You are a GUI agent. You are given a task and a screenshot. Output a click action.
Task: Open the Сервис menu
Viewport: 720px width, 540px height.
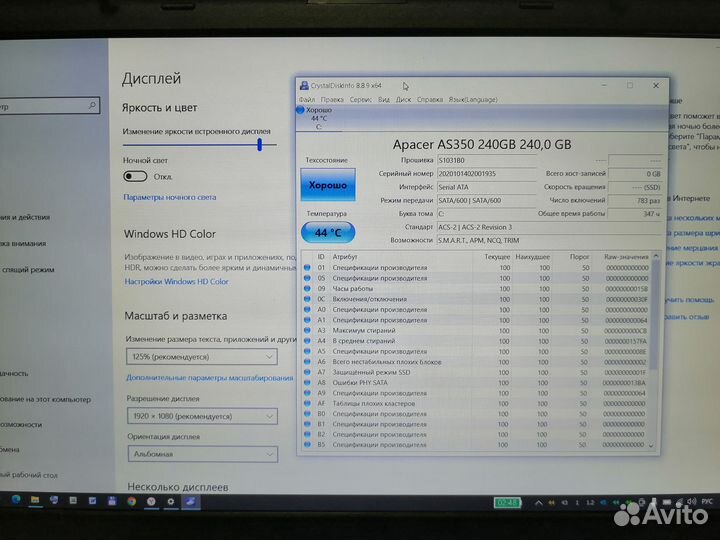[360, 100]
